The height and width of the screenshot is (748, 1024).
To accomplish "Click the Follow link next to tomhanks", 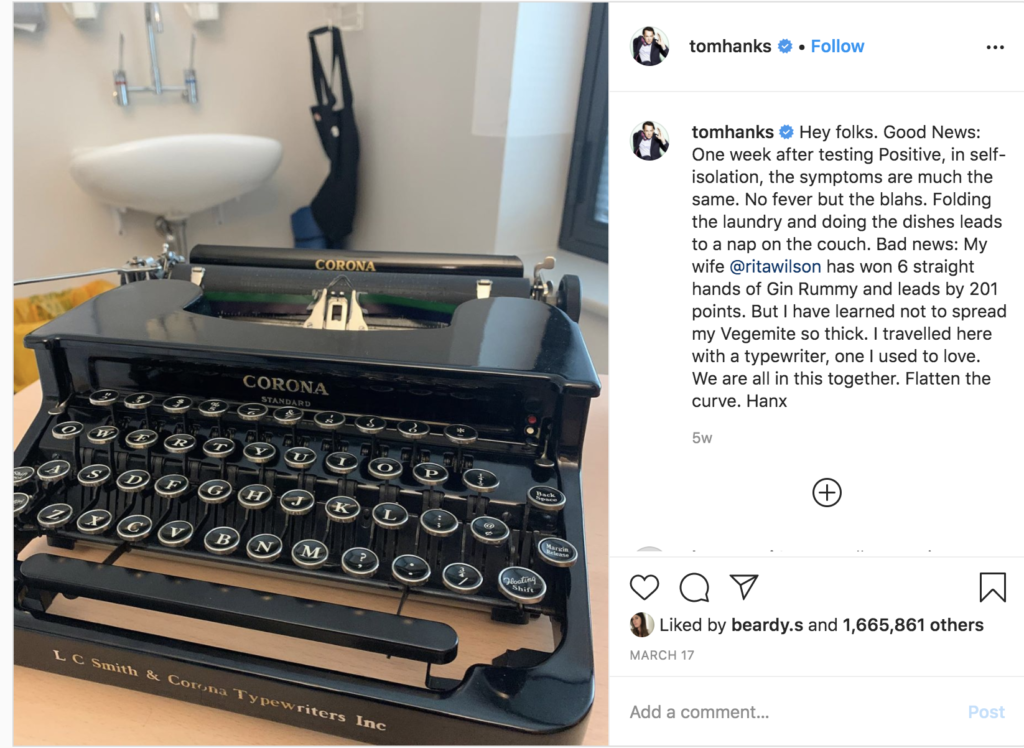I will coord(837,46).
